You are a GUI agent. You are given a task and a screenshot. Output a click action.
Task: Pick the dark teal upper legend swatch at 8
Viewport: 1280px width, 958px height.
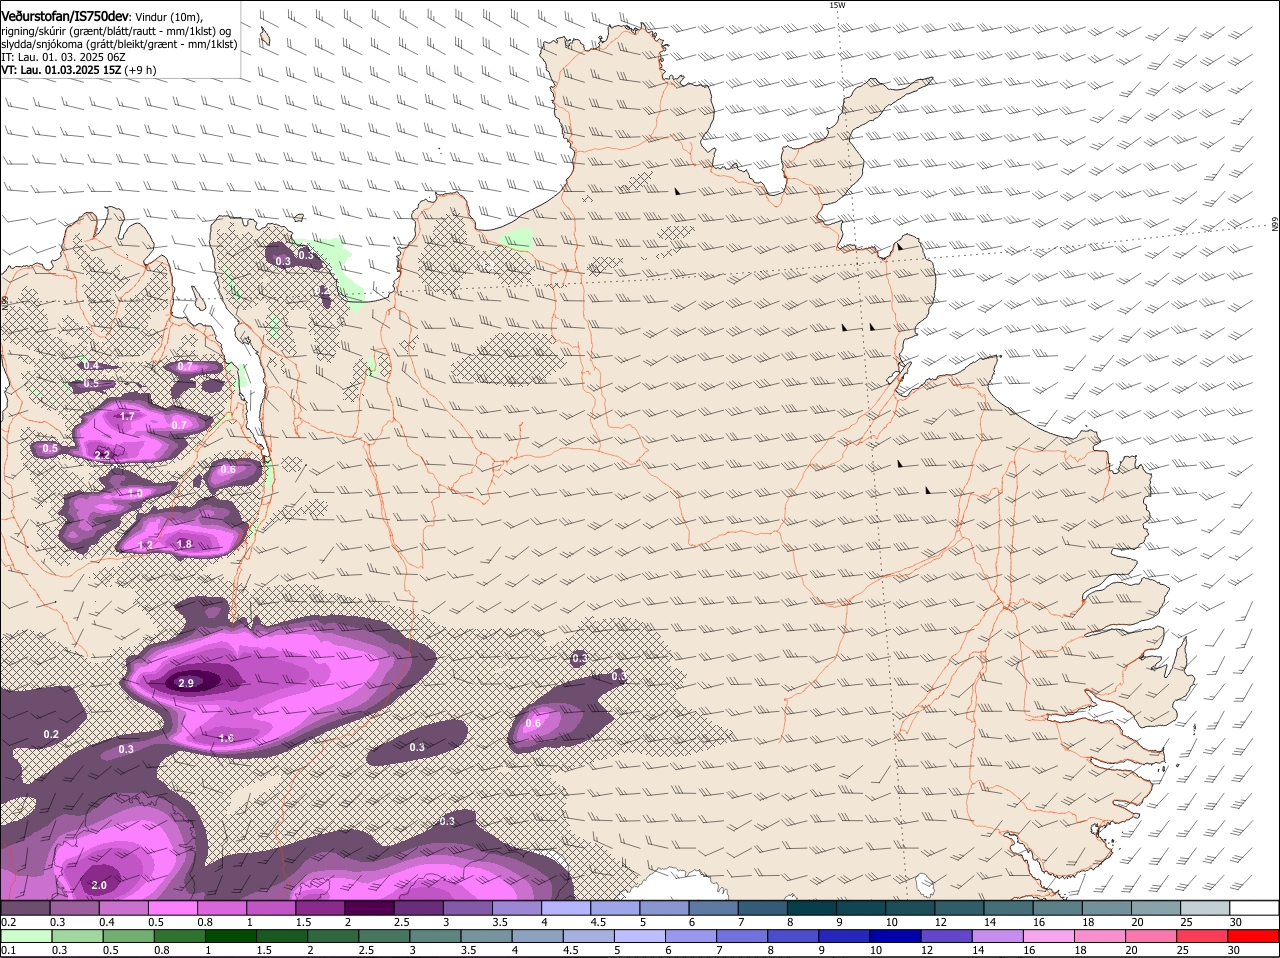(812, 908)
